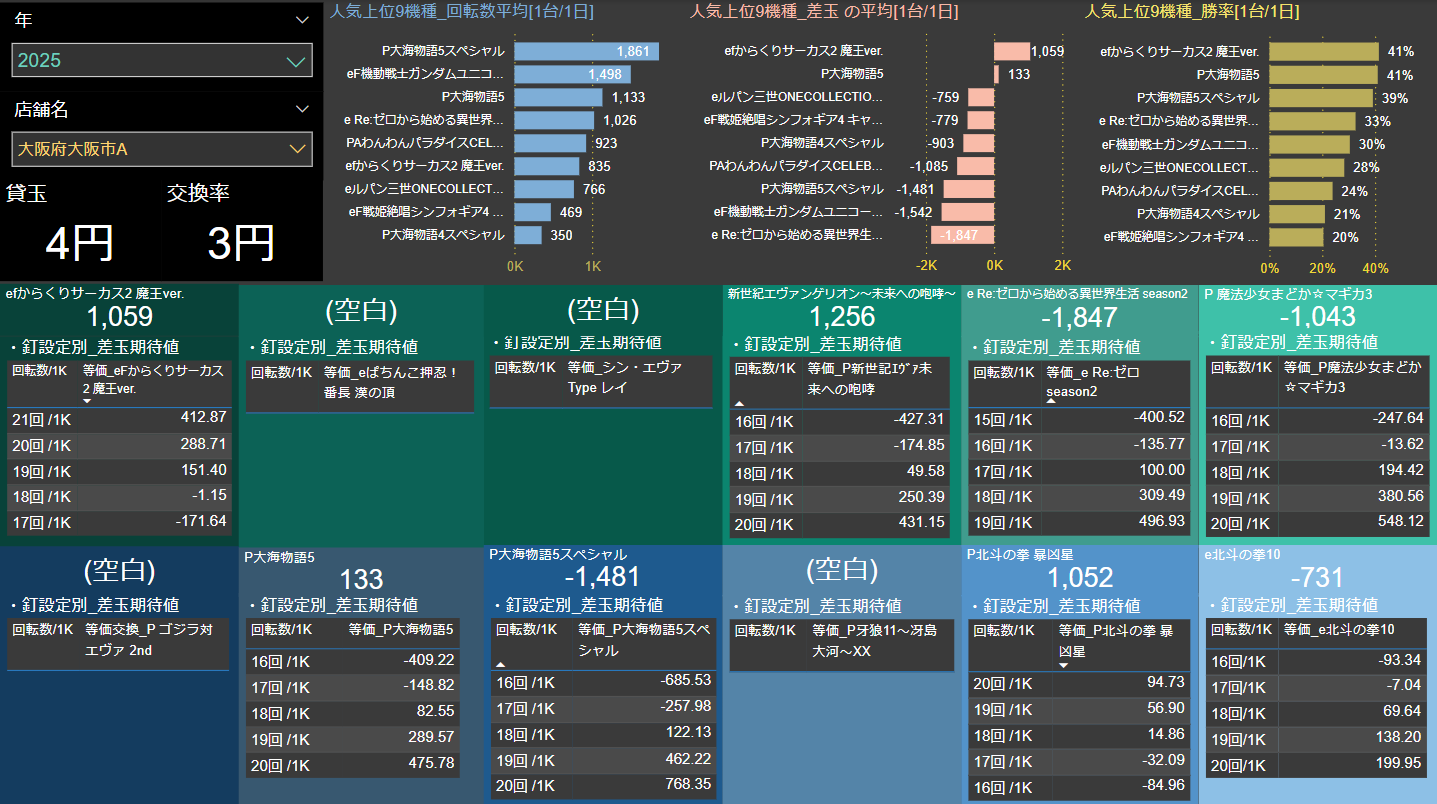
Task: Select the からくりサーカス2 bar showing 1,059 in 差玉 chart
Action: click(x=1011, y=51)
